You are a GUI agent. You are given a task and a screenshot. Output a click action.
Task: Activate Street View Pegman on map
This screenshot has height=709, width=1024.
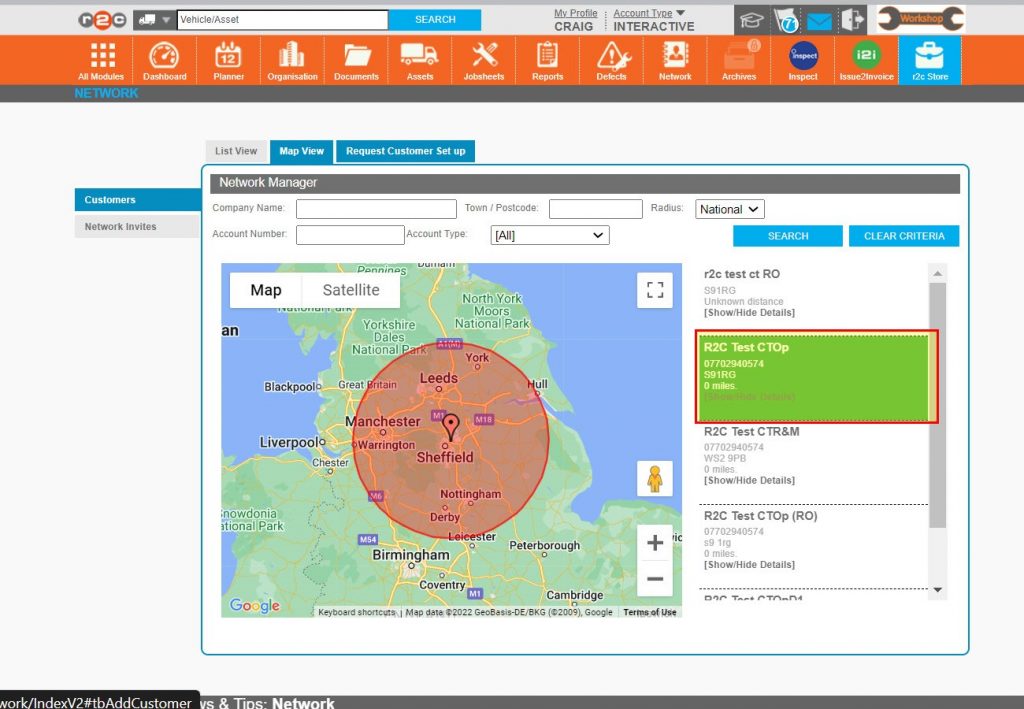[655, 478]
